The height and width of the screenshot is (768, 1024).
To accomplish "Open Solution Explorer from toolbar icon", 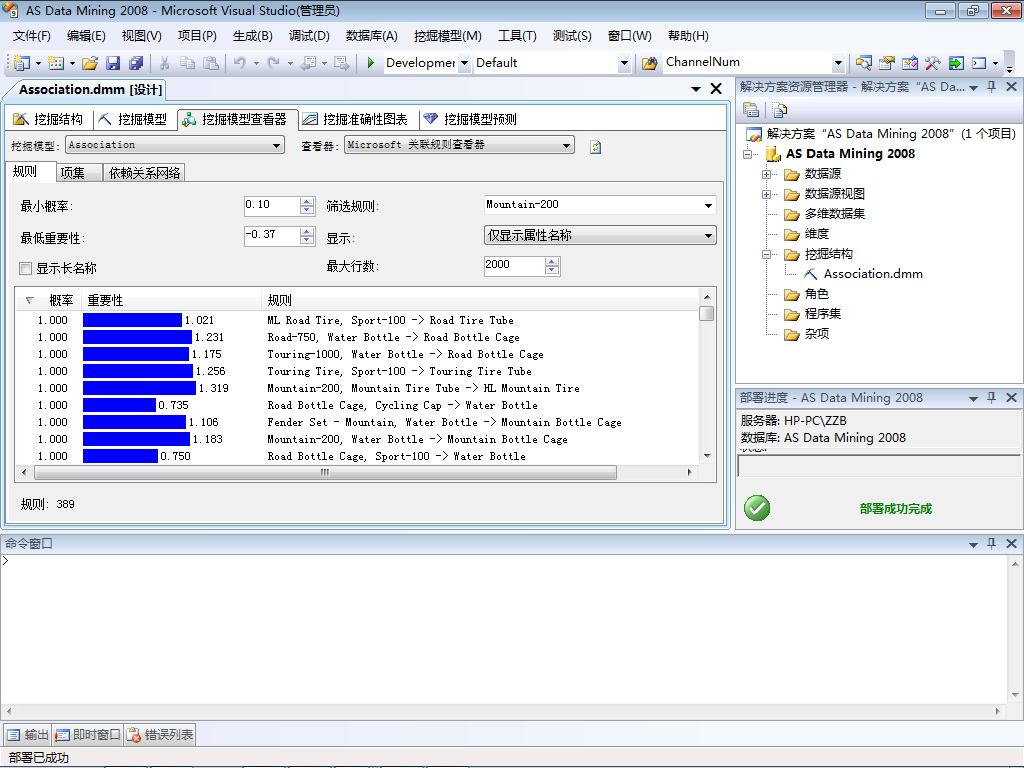I will click(863, 63).
